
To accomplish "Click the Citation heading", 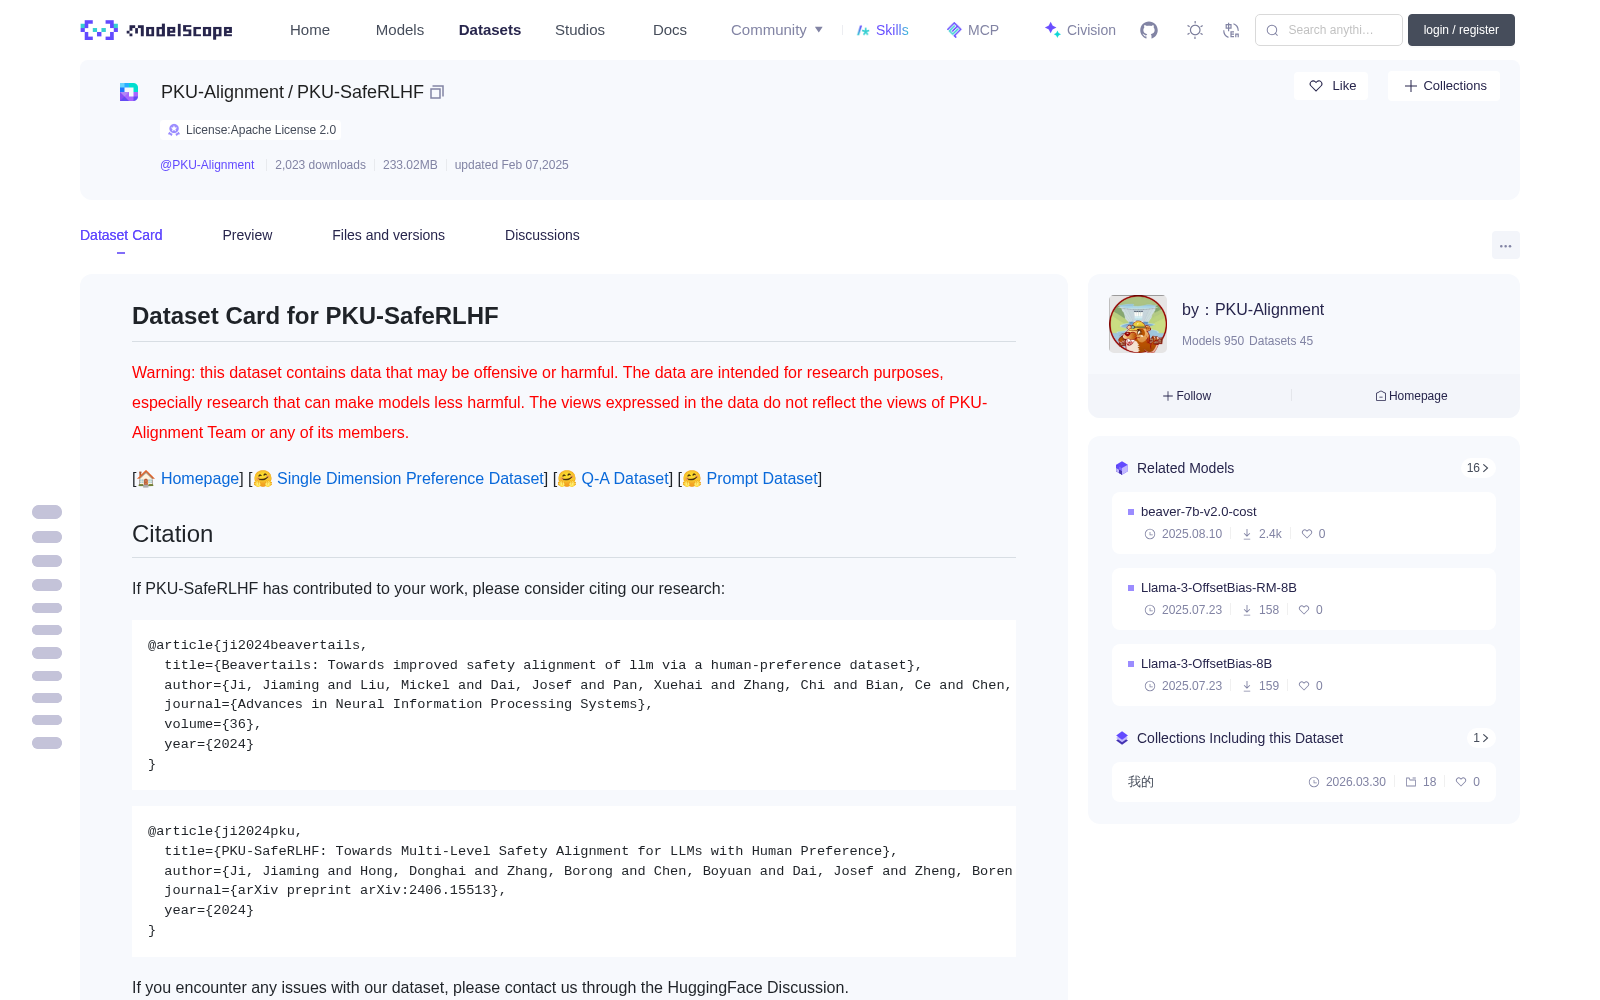I will (172, 534).
